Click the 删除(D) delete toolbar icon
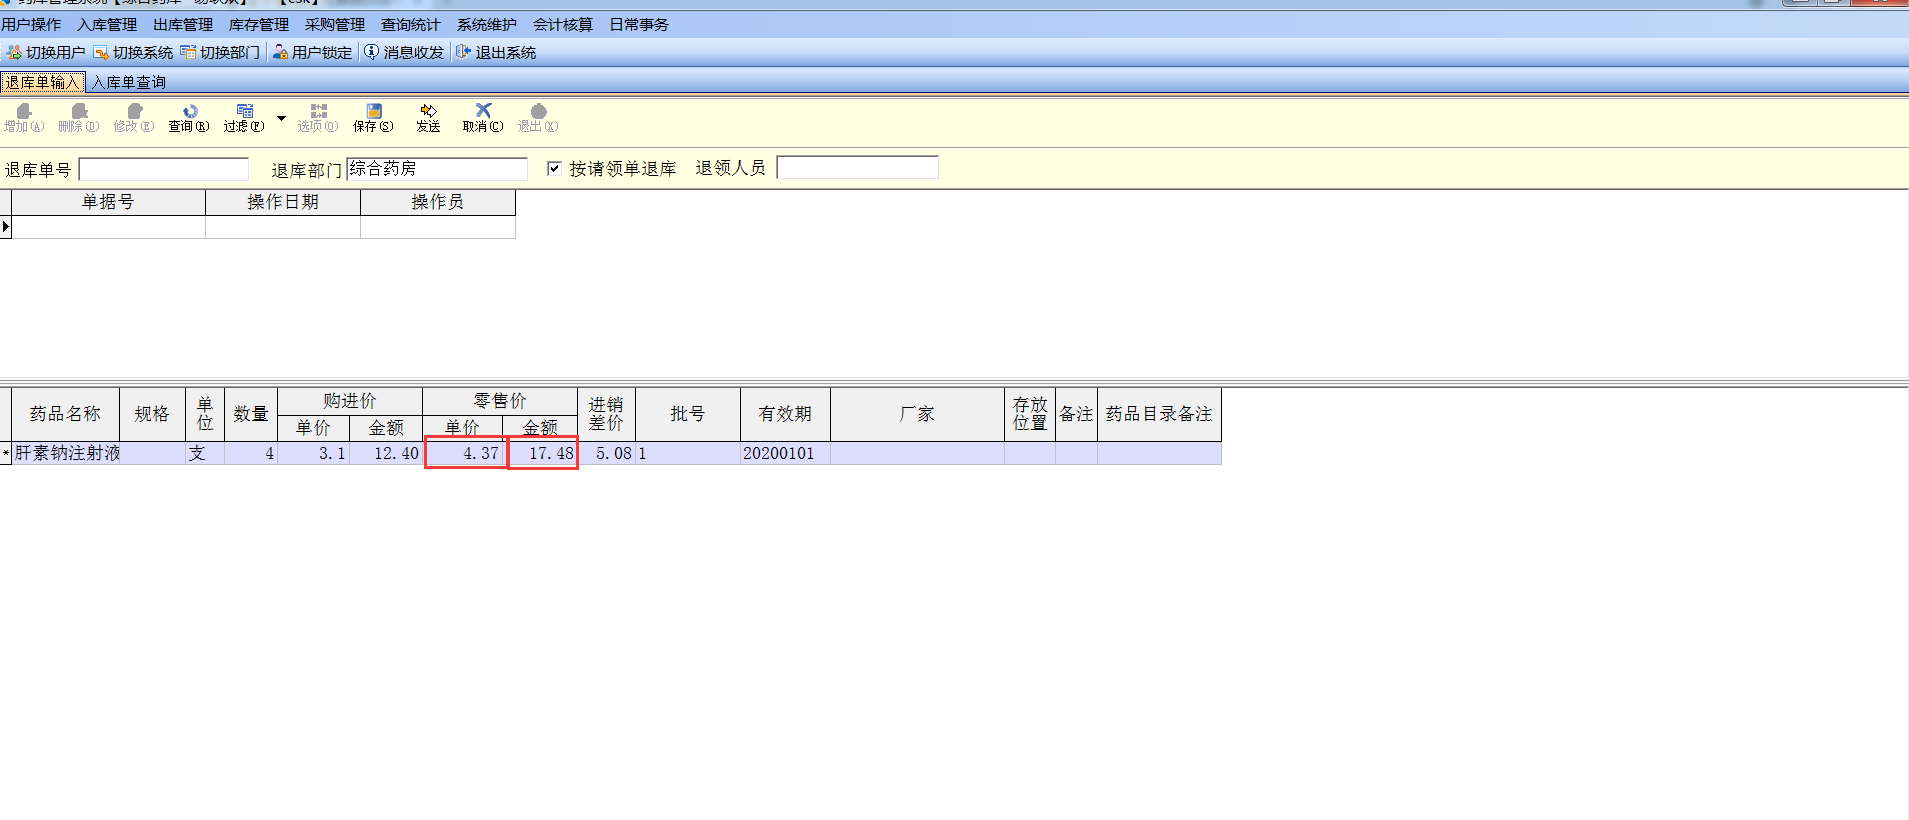This screenshot has width=1909, height=820. [79, 111]
